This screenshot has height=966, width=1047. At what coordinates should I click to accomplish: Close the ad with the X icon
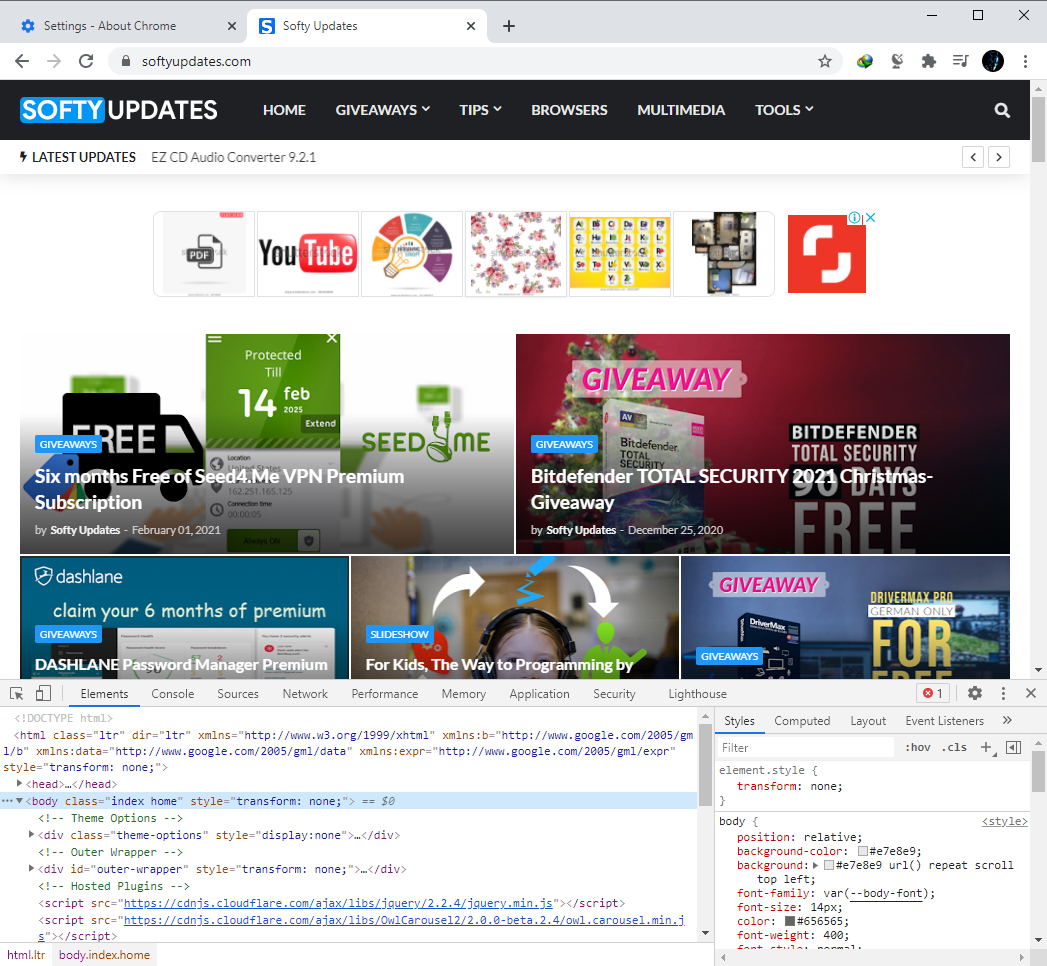click(871, 218)
